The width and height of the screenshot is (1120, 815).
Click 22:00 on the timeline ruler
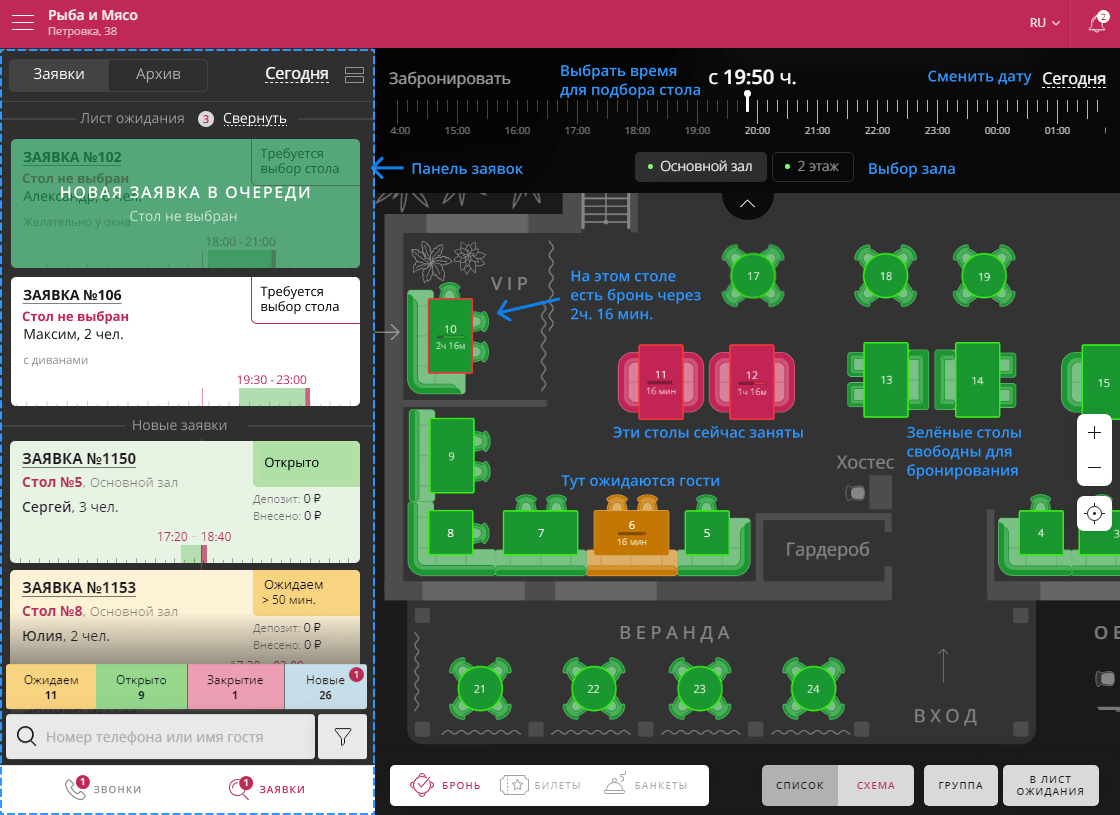(877, 131)
